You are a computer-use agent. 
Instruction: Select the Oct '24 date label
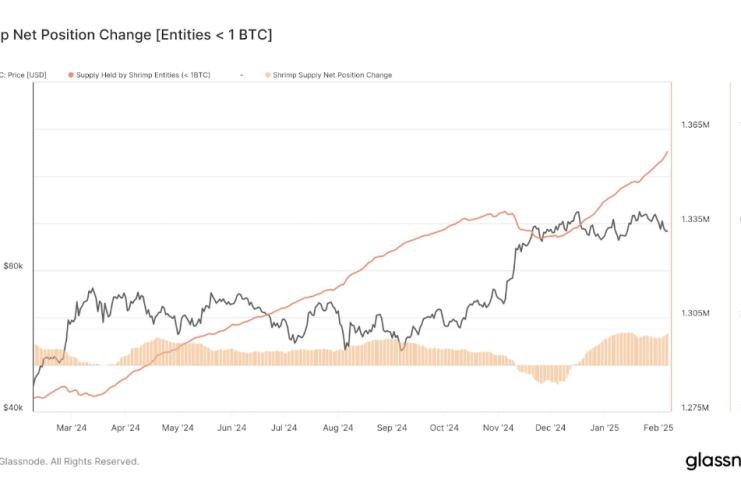coord(443,428)
